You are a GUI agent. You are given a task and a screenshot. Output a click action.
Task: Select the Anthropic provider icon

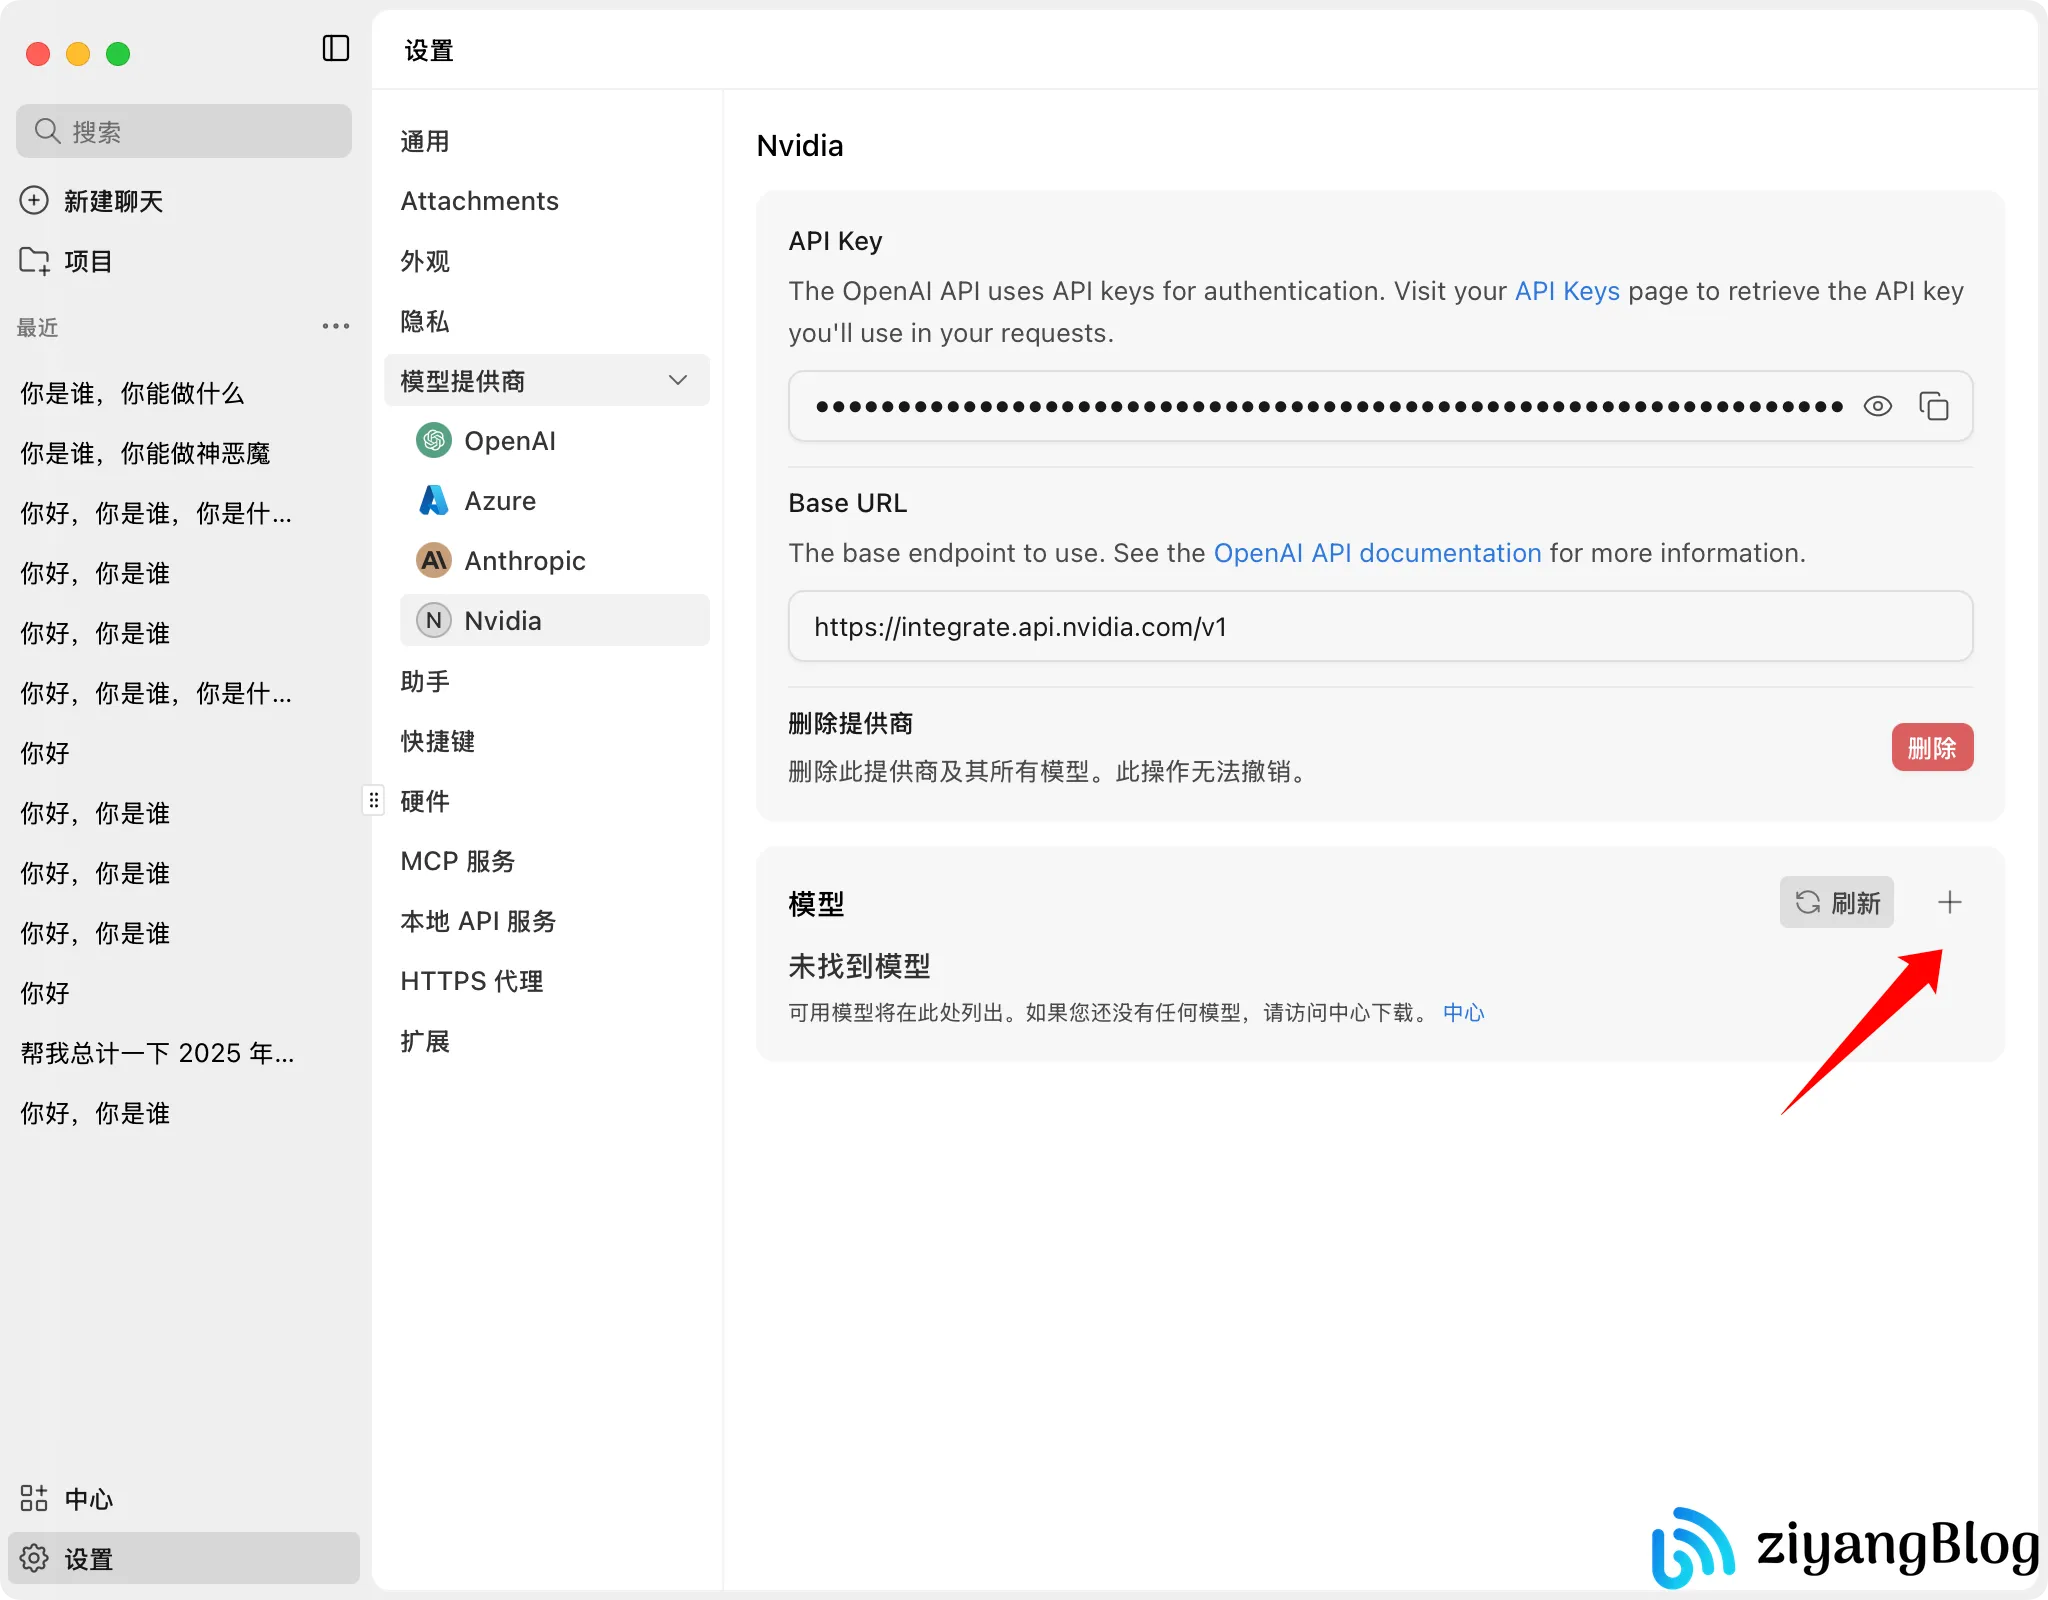[433, 561]
